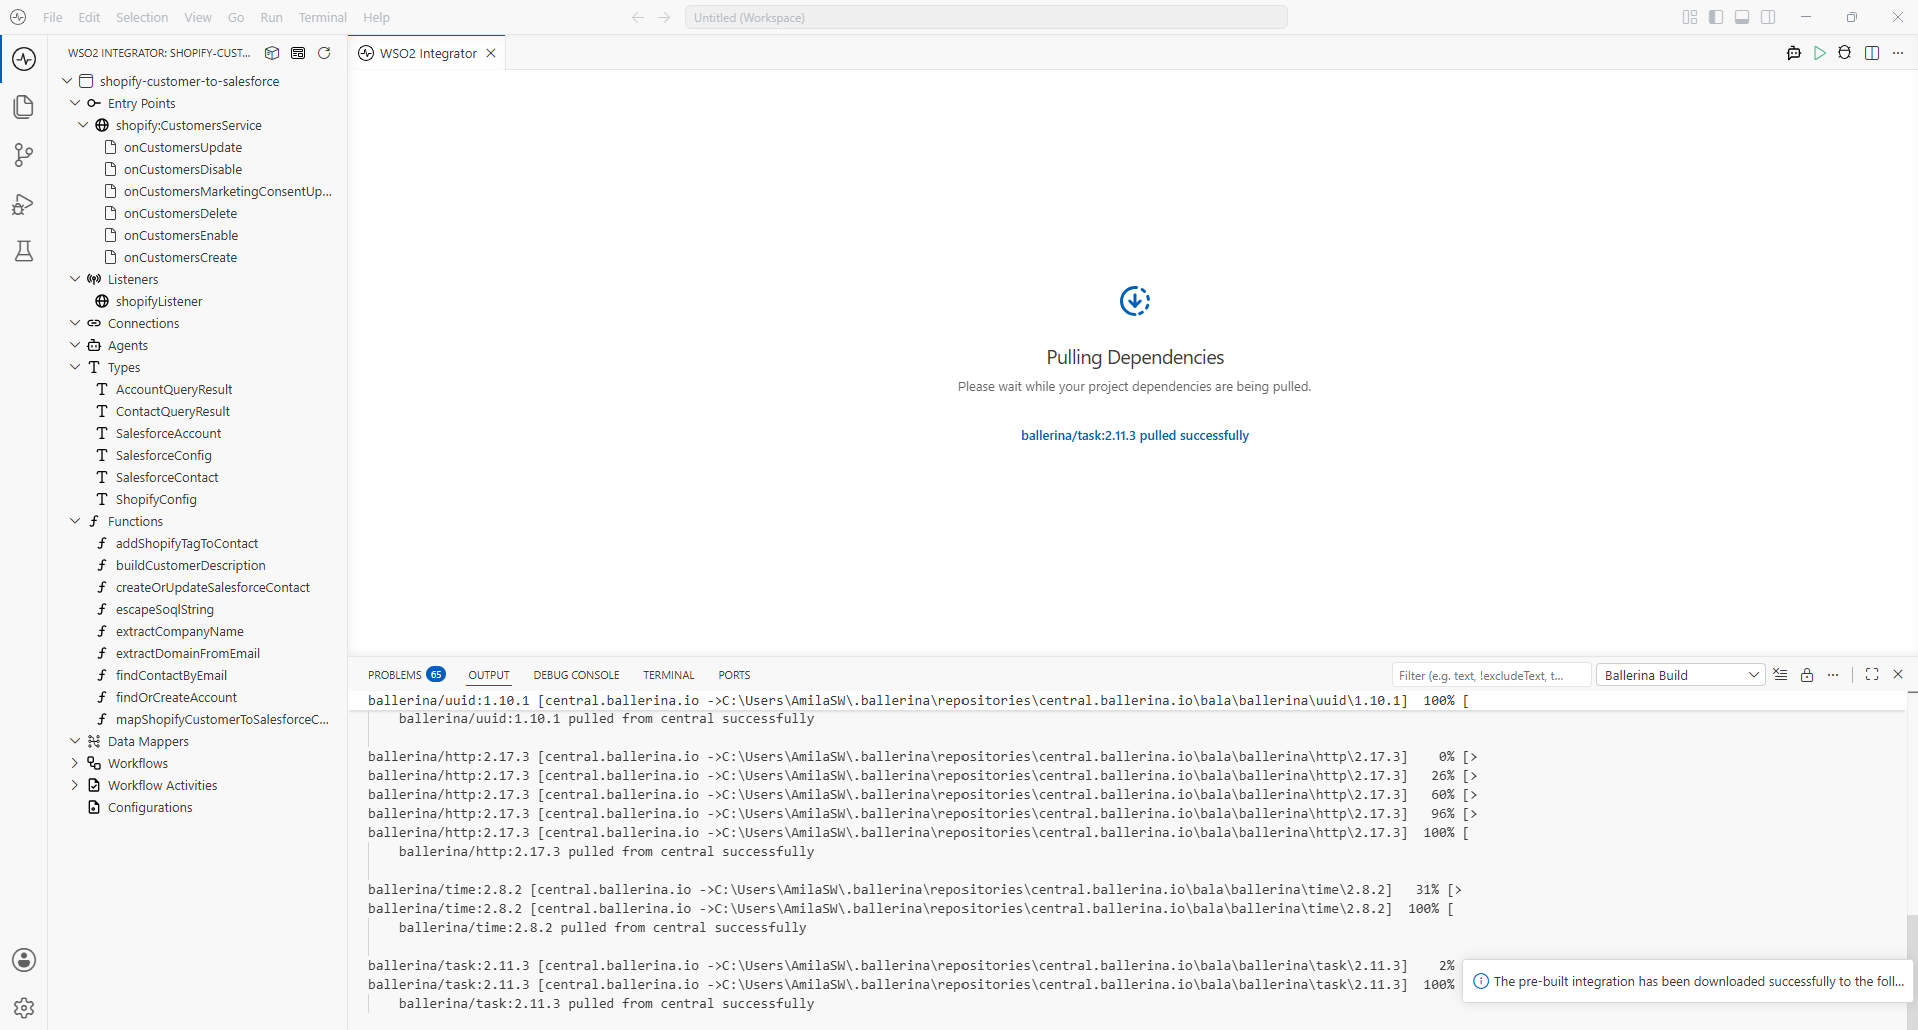Viewport: 1918px width, 1030px height.
Task: Collapse the Entry Points tree node
Action: pyautogui.click(x=75, y=103)
